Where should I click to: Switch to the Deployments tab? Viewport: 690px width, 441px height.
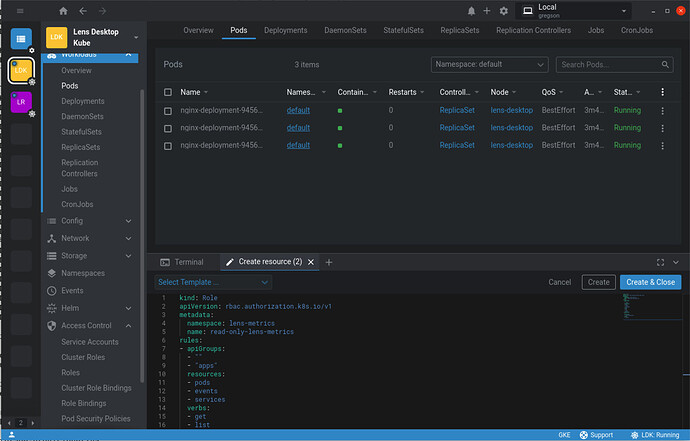(x=285, y=30)
